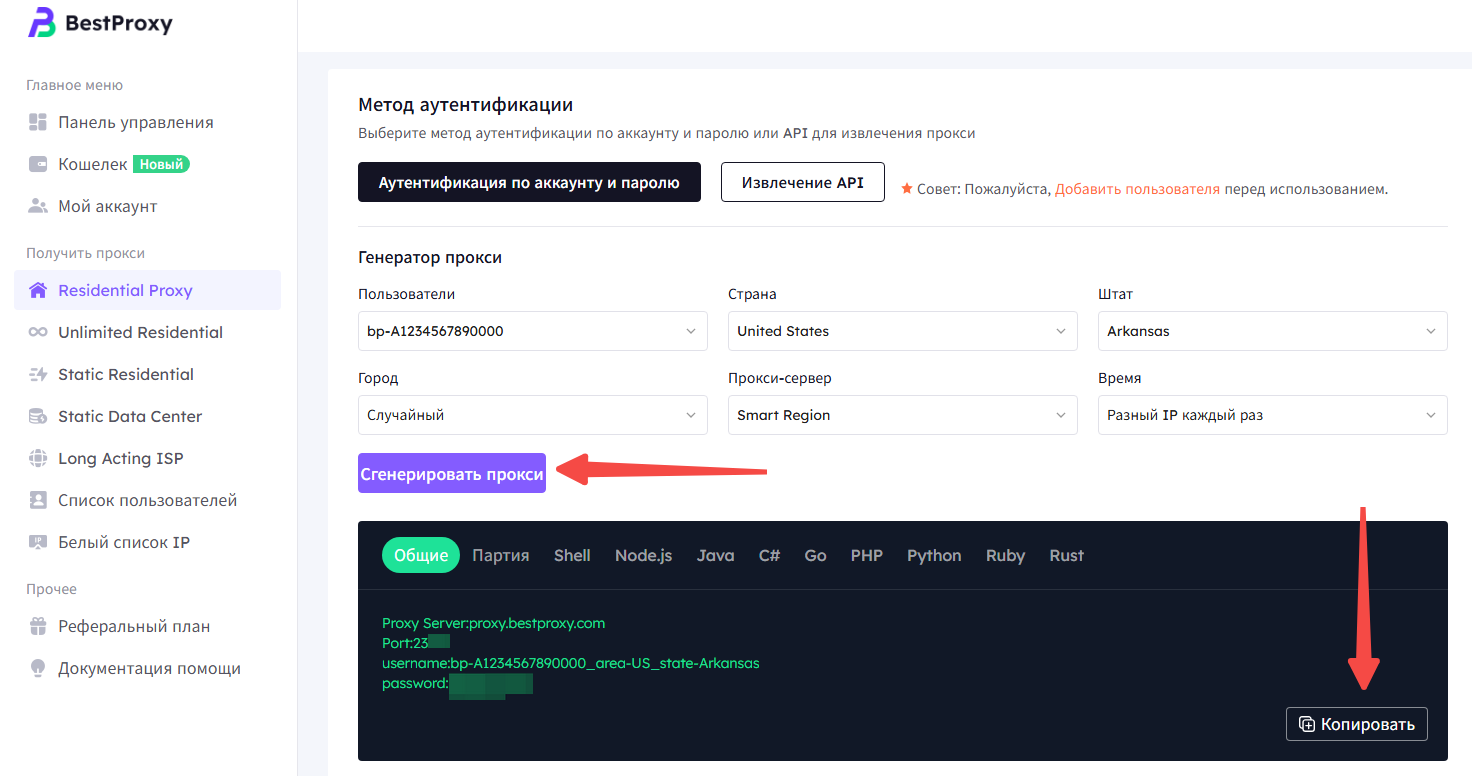Expand the Страна dropdown showing United States
Image resolution: width=1472 pixels, height=776 pixels.
click(902, 331)
